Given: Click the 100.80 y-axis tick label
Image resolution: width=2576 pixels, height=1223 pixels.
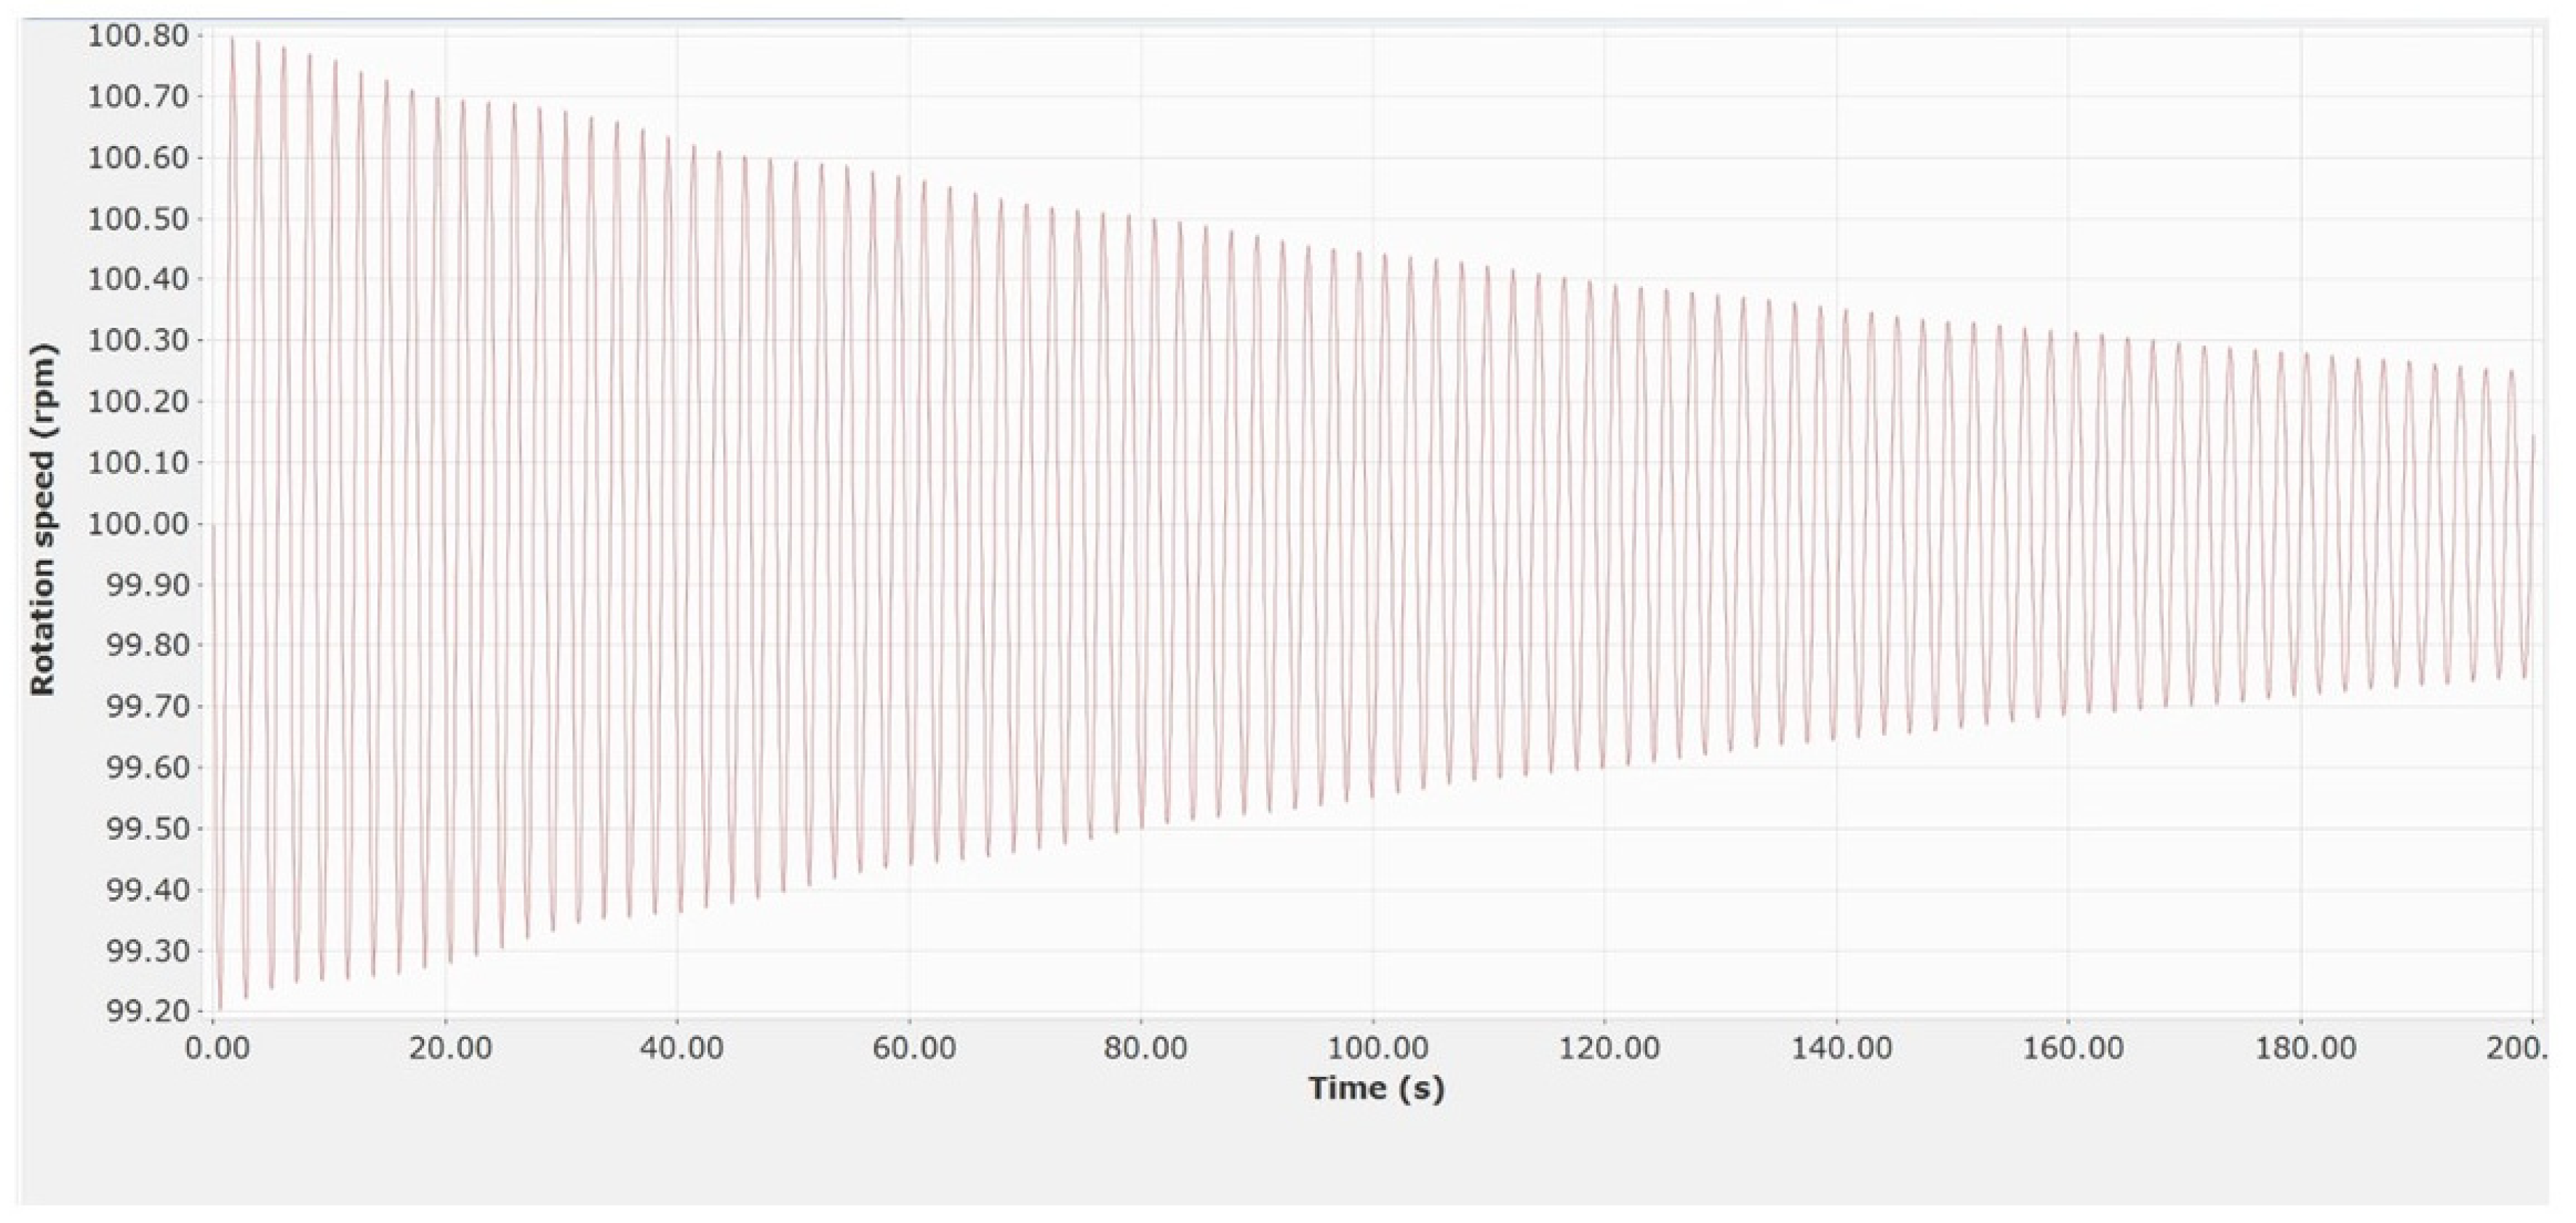Looking at the screenshot, I should 138,37.
